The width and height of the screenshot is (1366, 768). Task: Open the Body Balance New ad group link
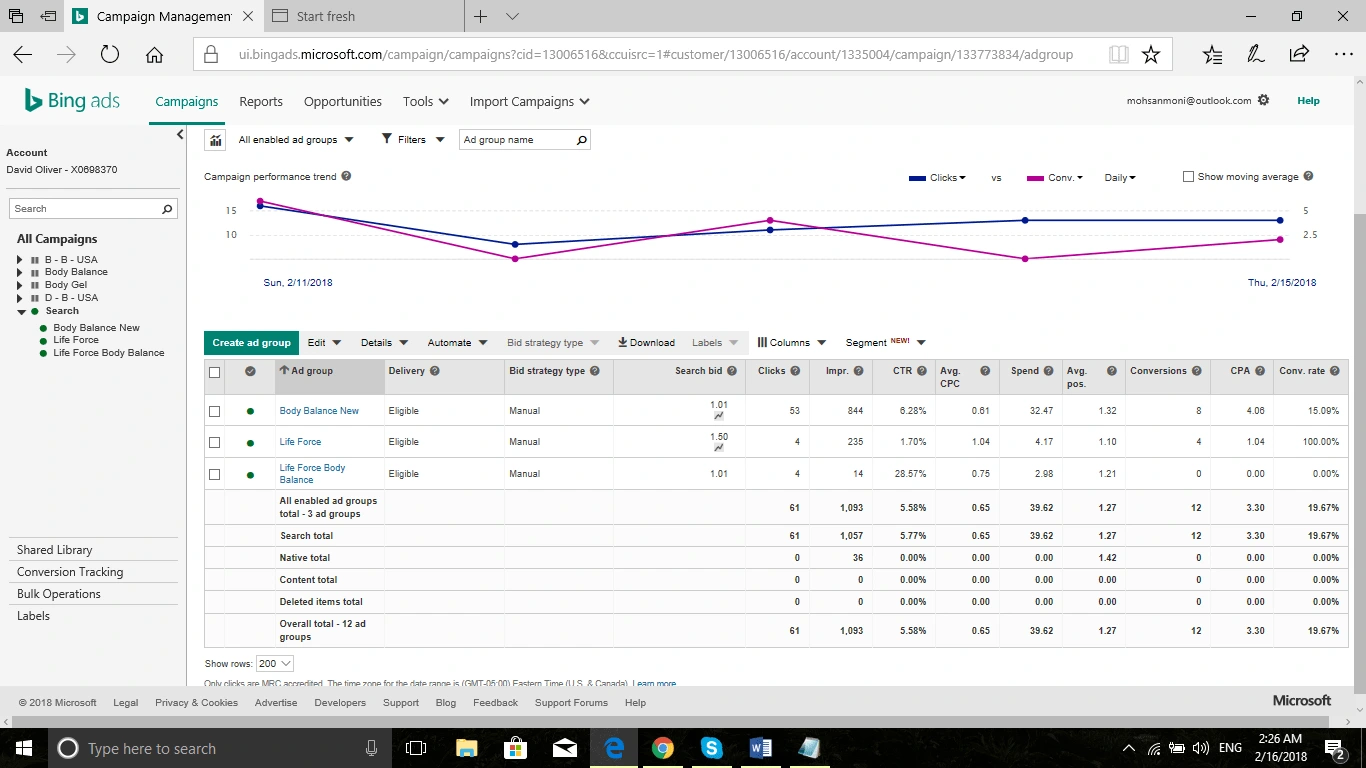click(319, 411)
